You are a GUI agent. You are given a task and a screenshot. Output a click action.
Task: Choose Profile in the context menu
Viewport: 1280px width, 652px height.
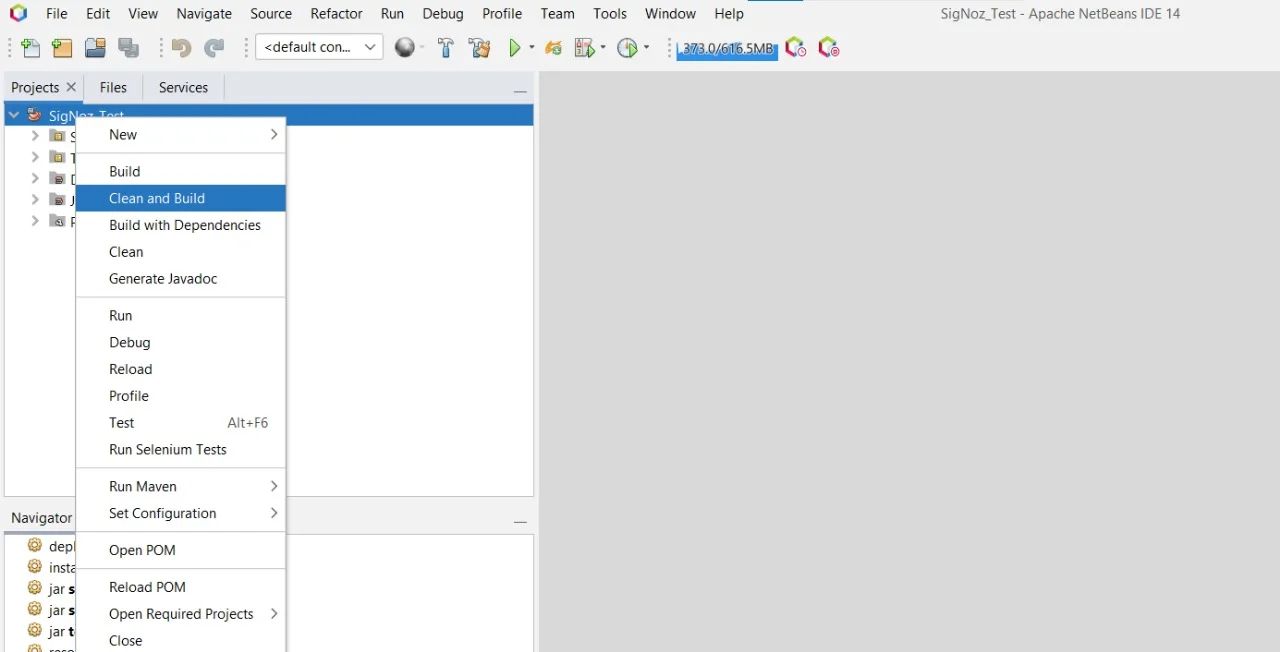[x=181, y=396]
